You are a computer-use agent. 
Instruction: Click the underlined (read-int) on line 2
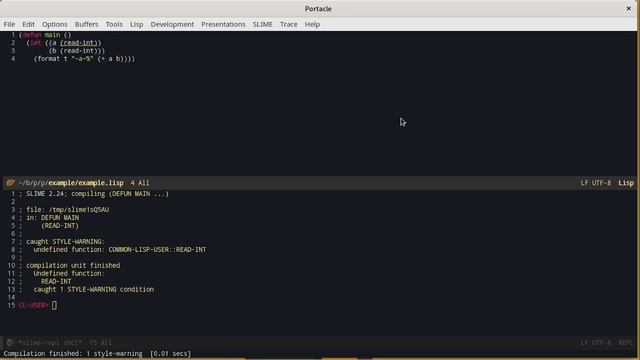point(79,43)
